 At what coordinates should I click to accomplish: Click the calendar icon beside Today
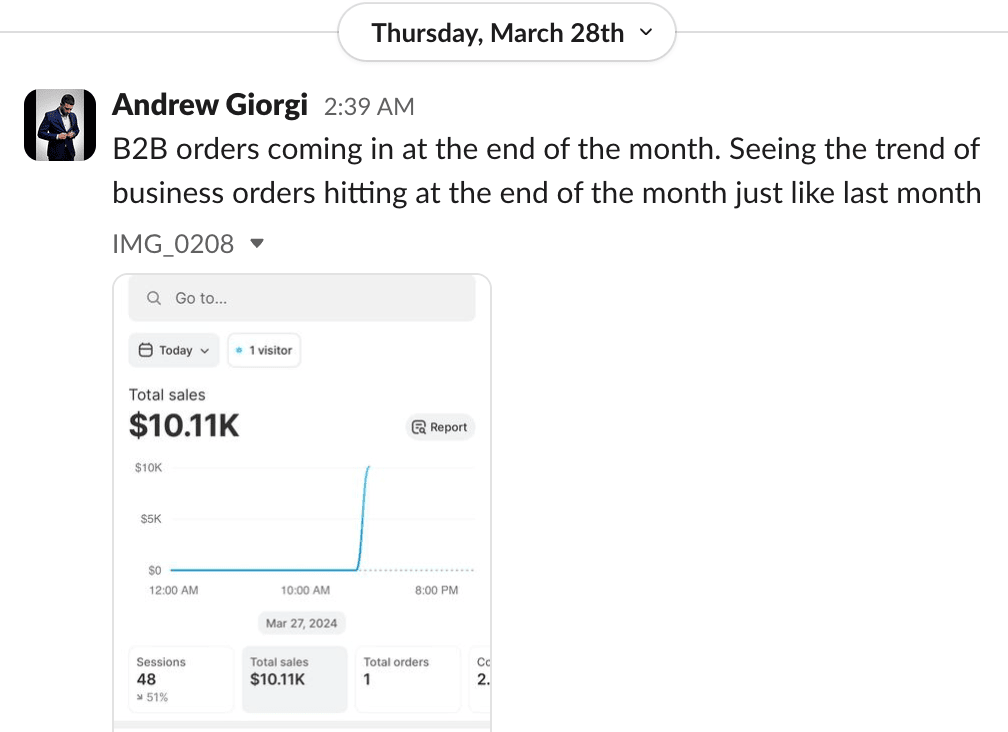[146, 351]
